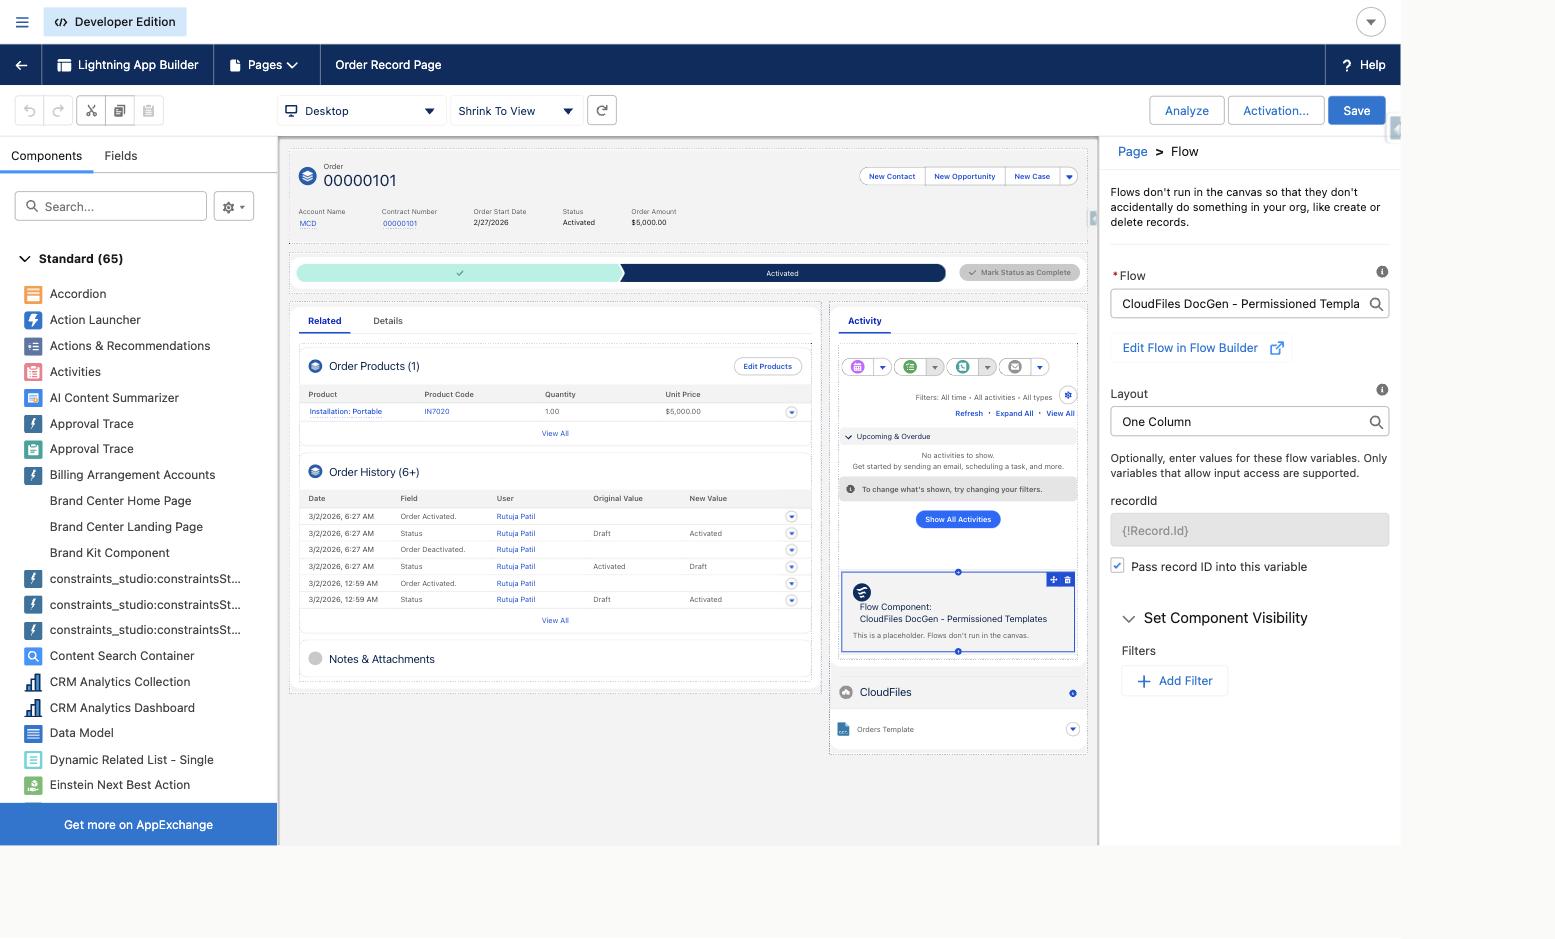Select the Activity tab on canvas
The image size is (1555, 939).
pyautogui.click(x=865, y=321)
